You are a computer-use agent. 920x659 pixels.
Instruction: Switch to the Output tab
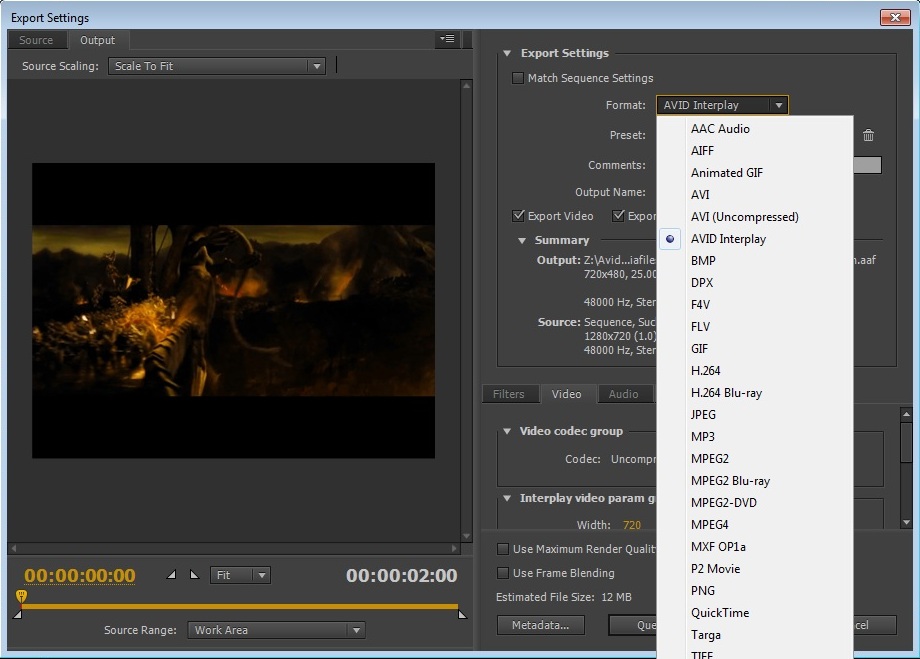tap(97, 40)
